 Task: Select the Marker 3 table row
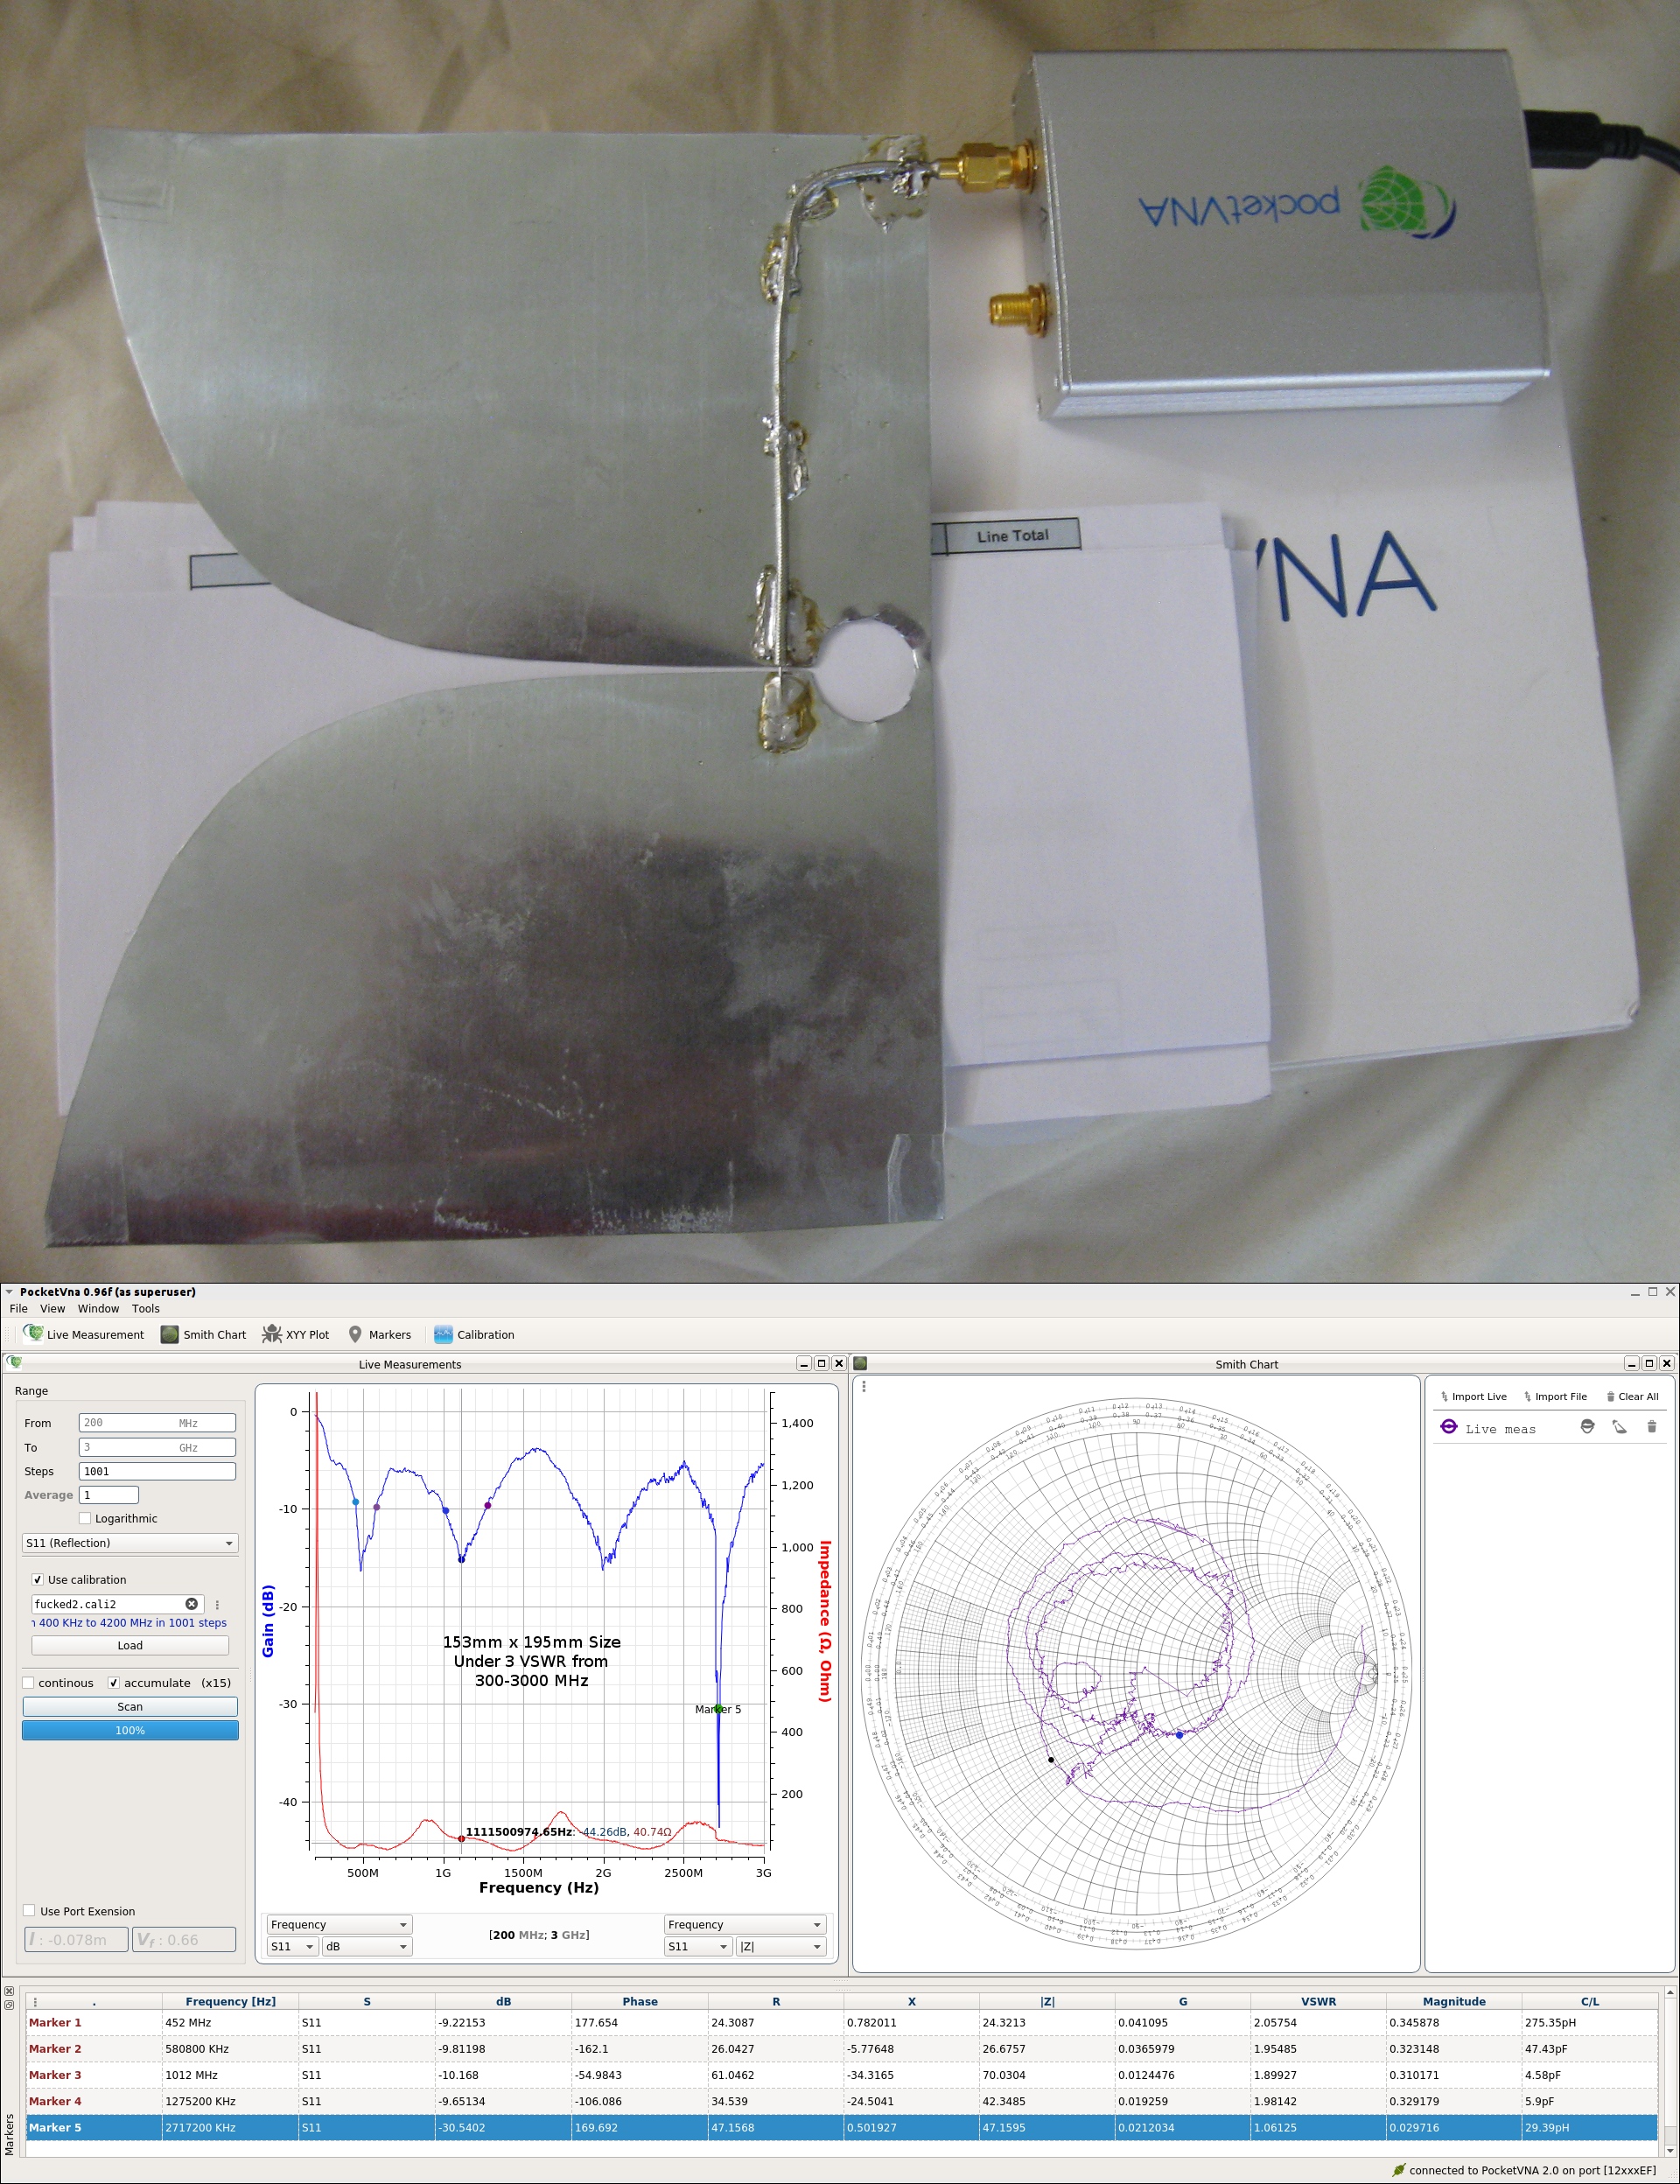point(841,2075)
